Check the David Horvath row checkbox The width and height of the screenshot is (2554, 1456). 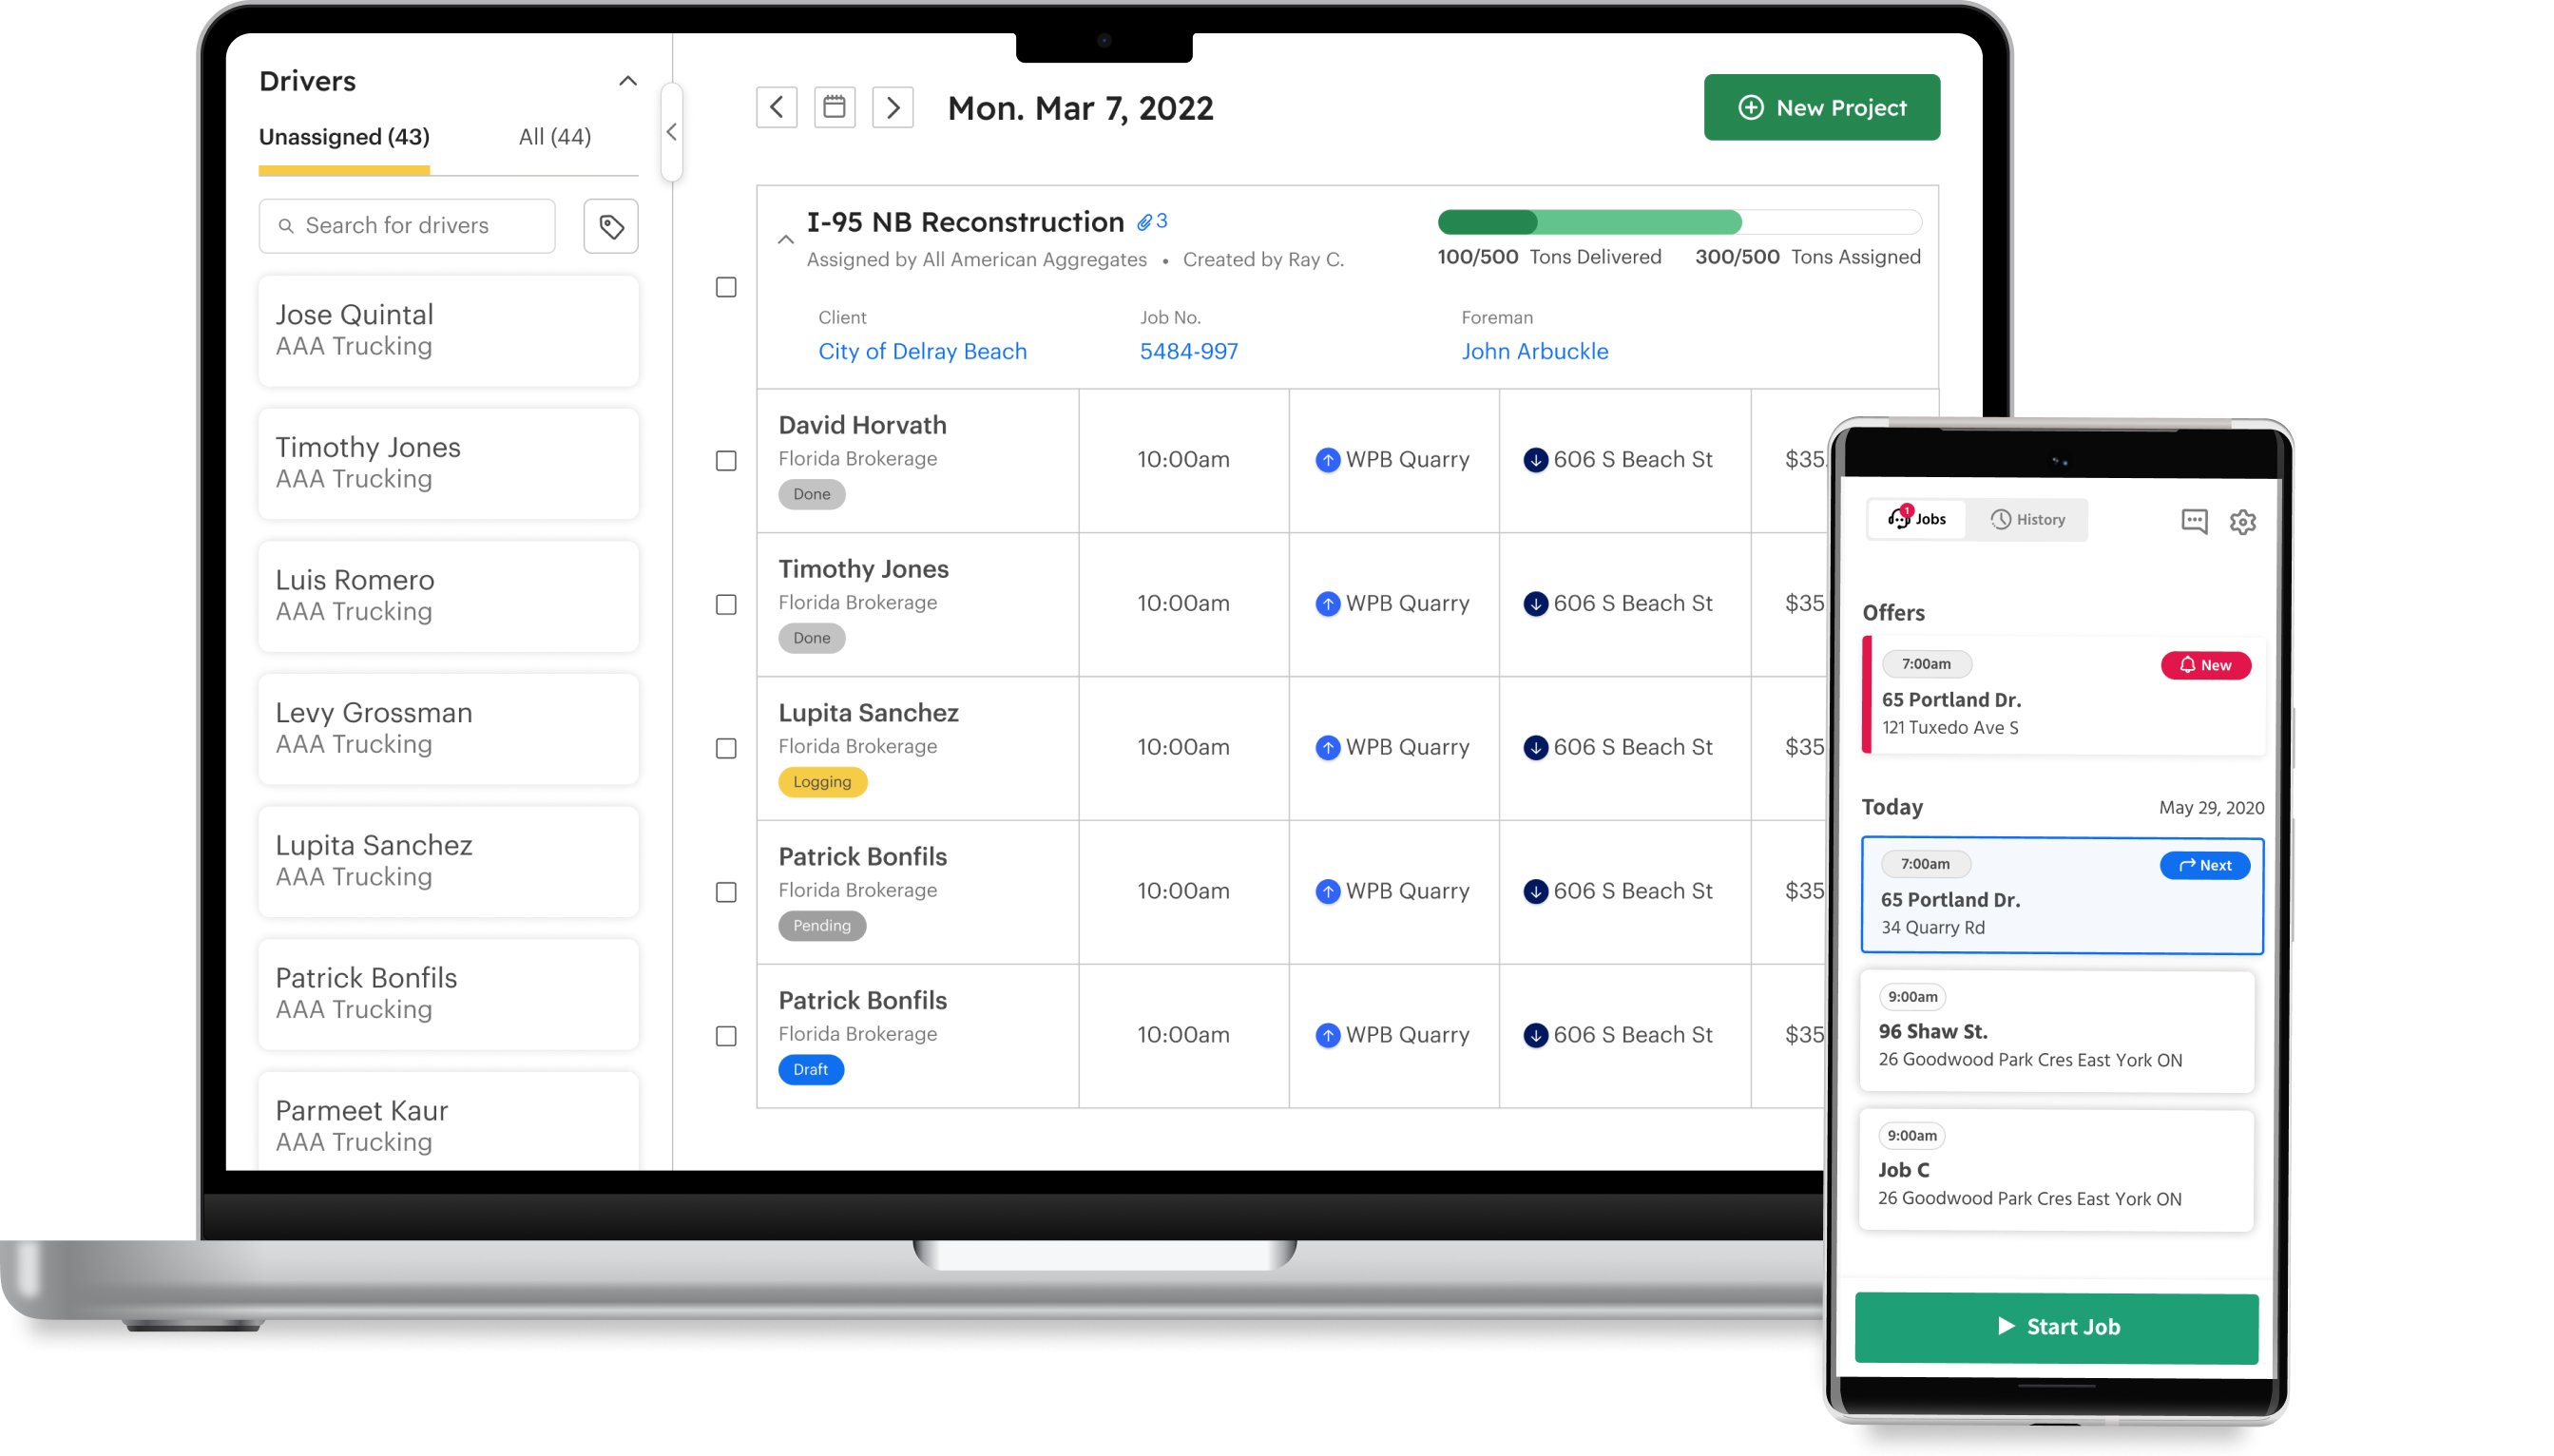point(726,461)
